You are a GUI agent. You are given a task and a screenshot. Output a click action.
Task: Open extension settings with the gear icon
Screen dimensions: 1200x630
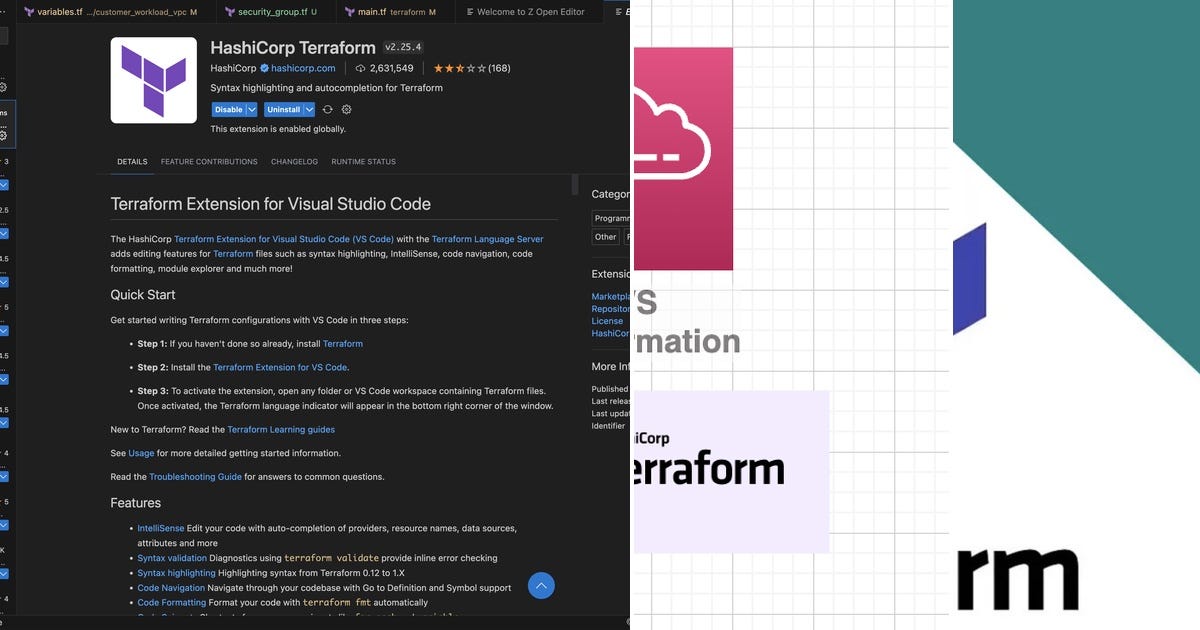(346, 109)
